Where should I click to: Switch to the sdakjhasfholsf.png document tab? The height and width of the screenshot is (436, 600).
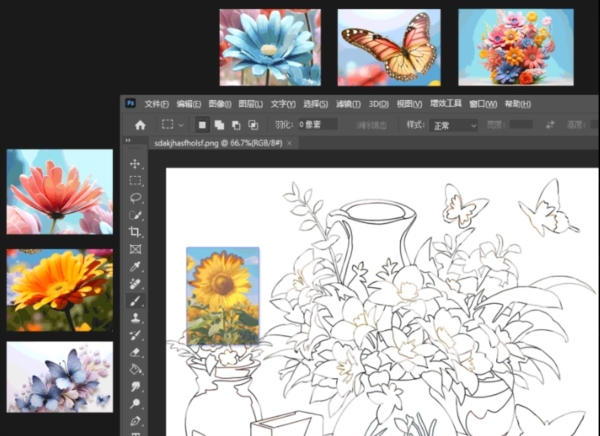[216, 143]
